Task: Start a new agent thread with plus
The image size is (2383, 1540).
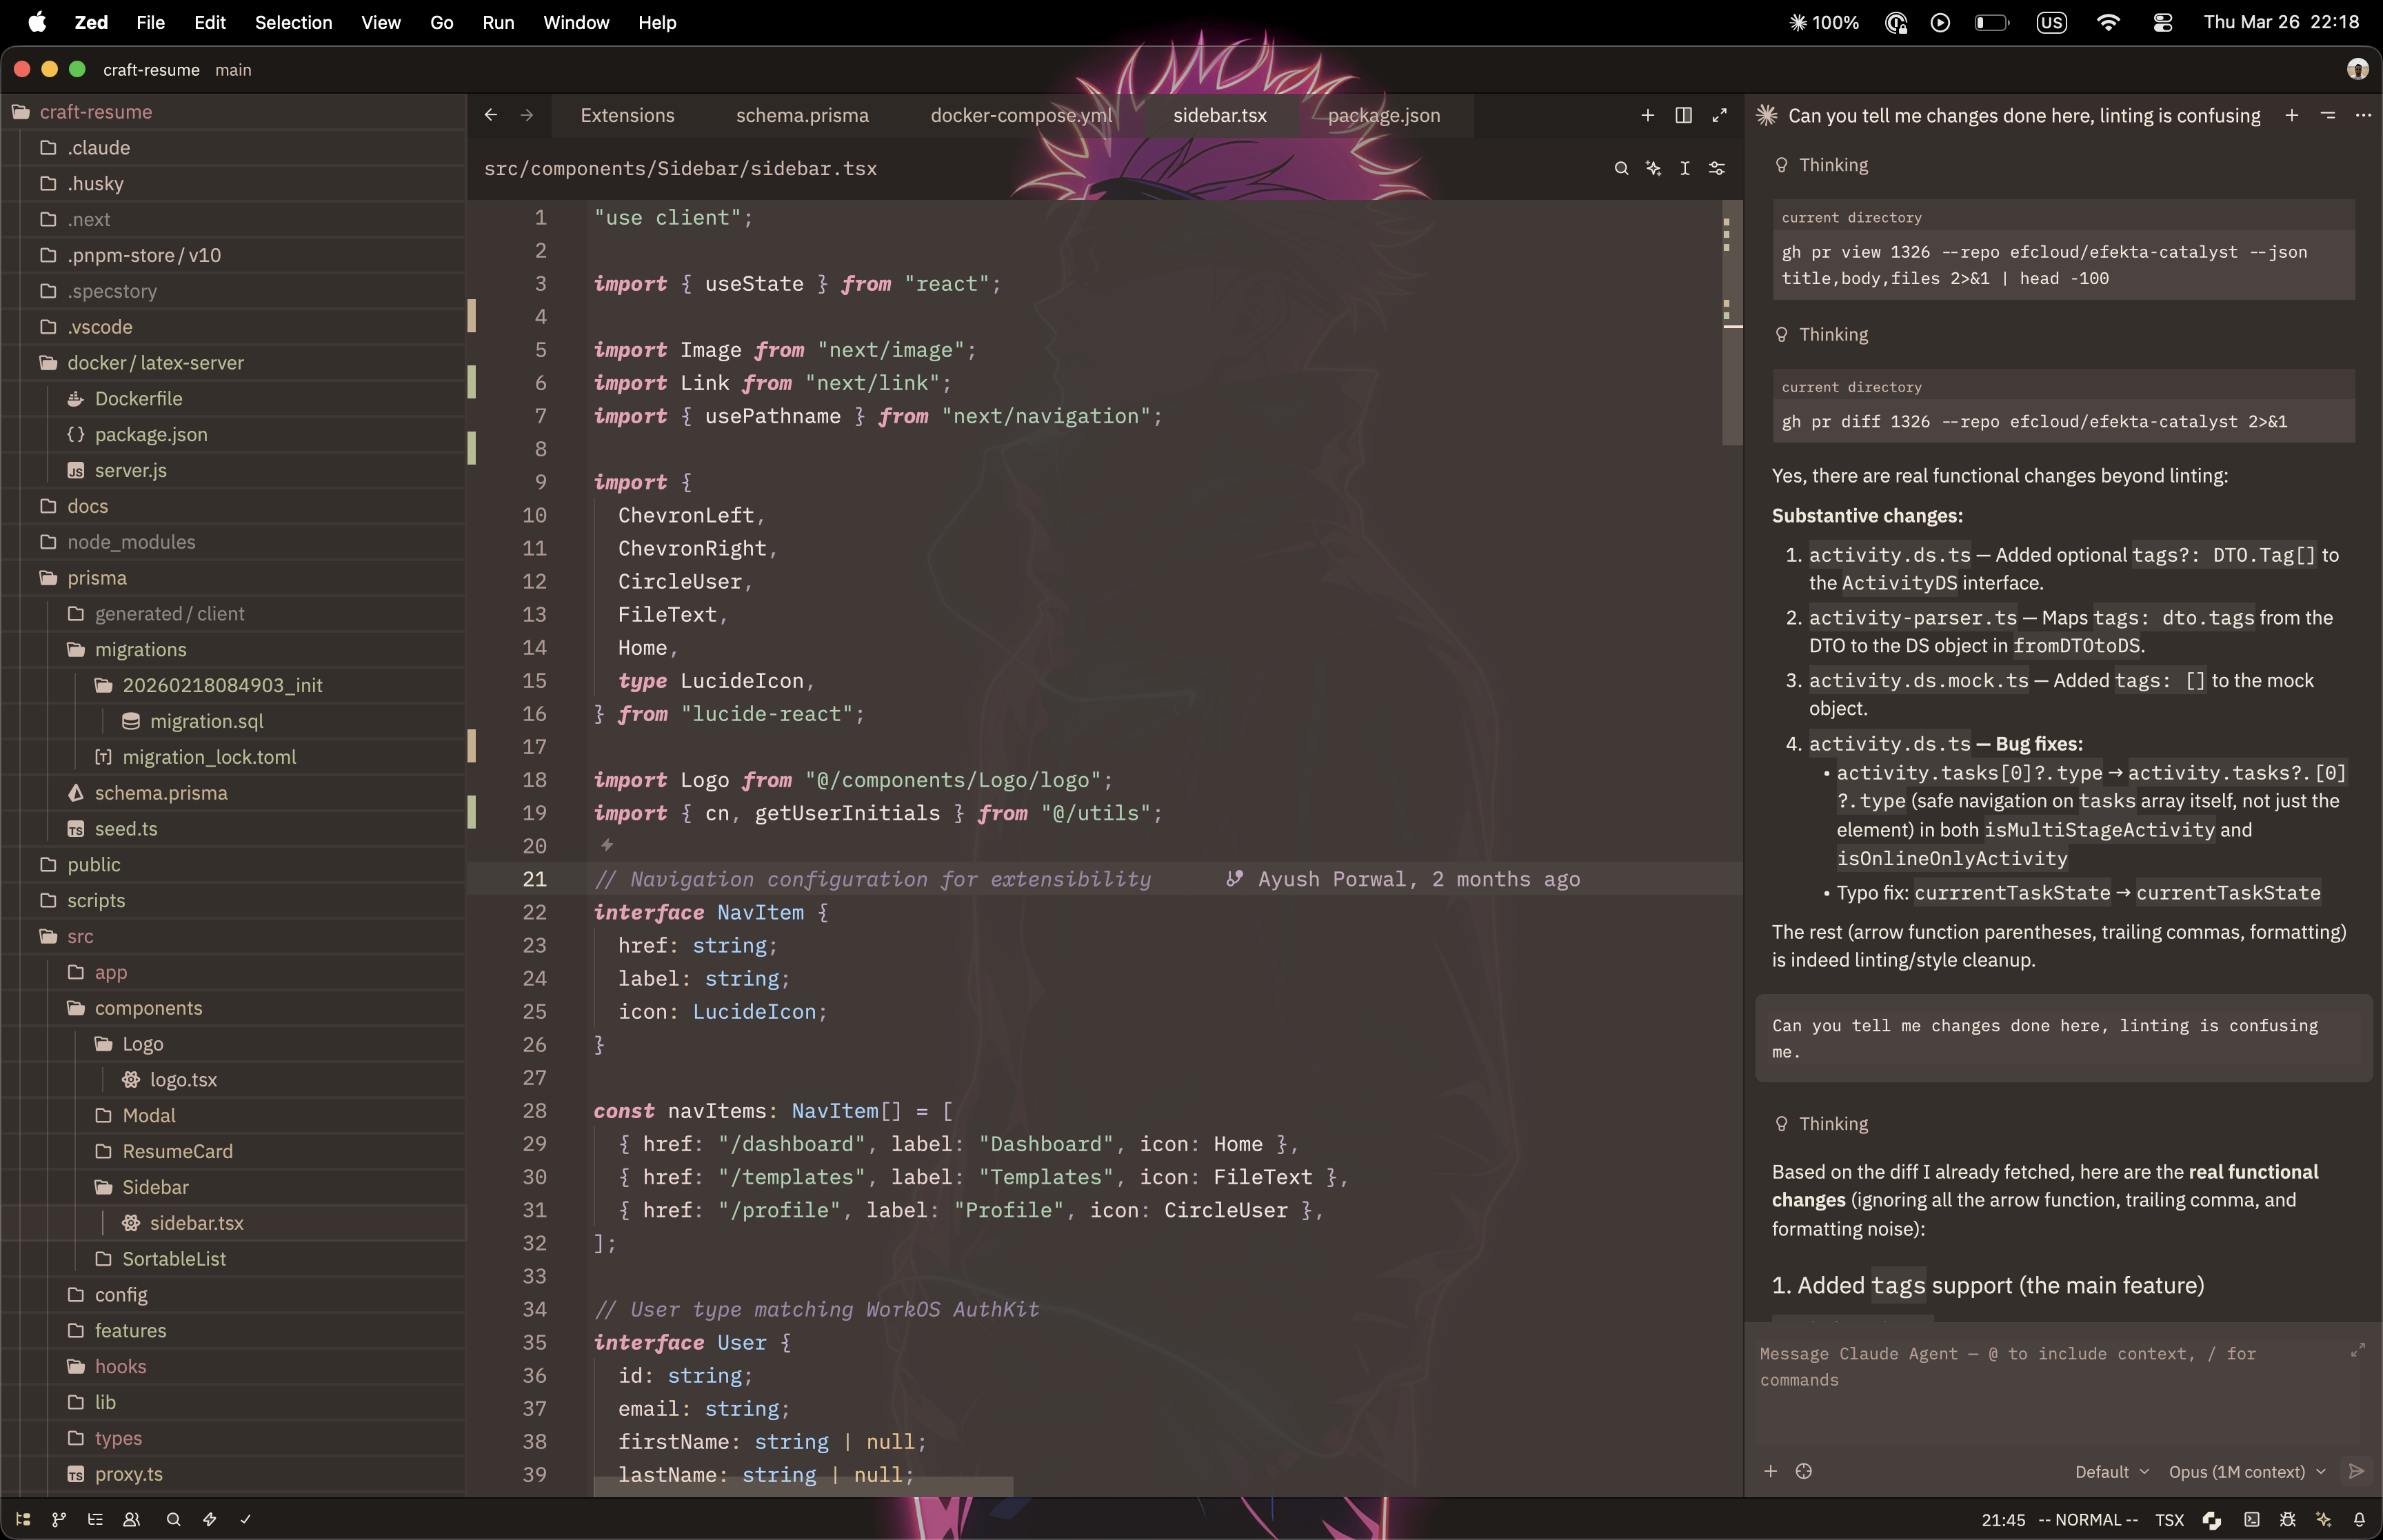Action: pos(2291,115)
